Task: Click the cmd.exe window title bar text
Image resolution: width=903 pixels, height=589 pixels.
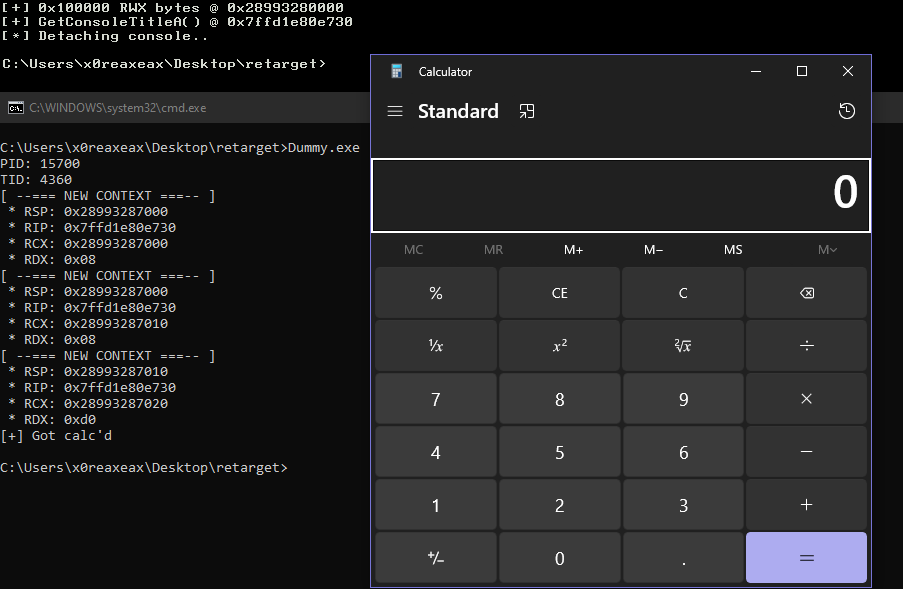Action: click(117, 108)
